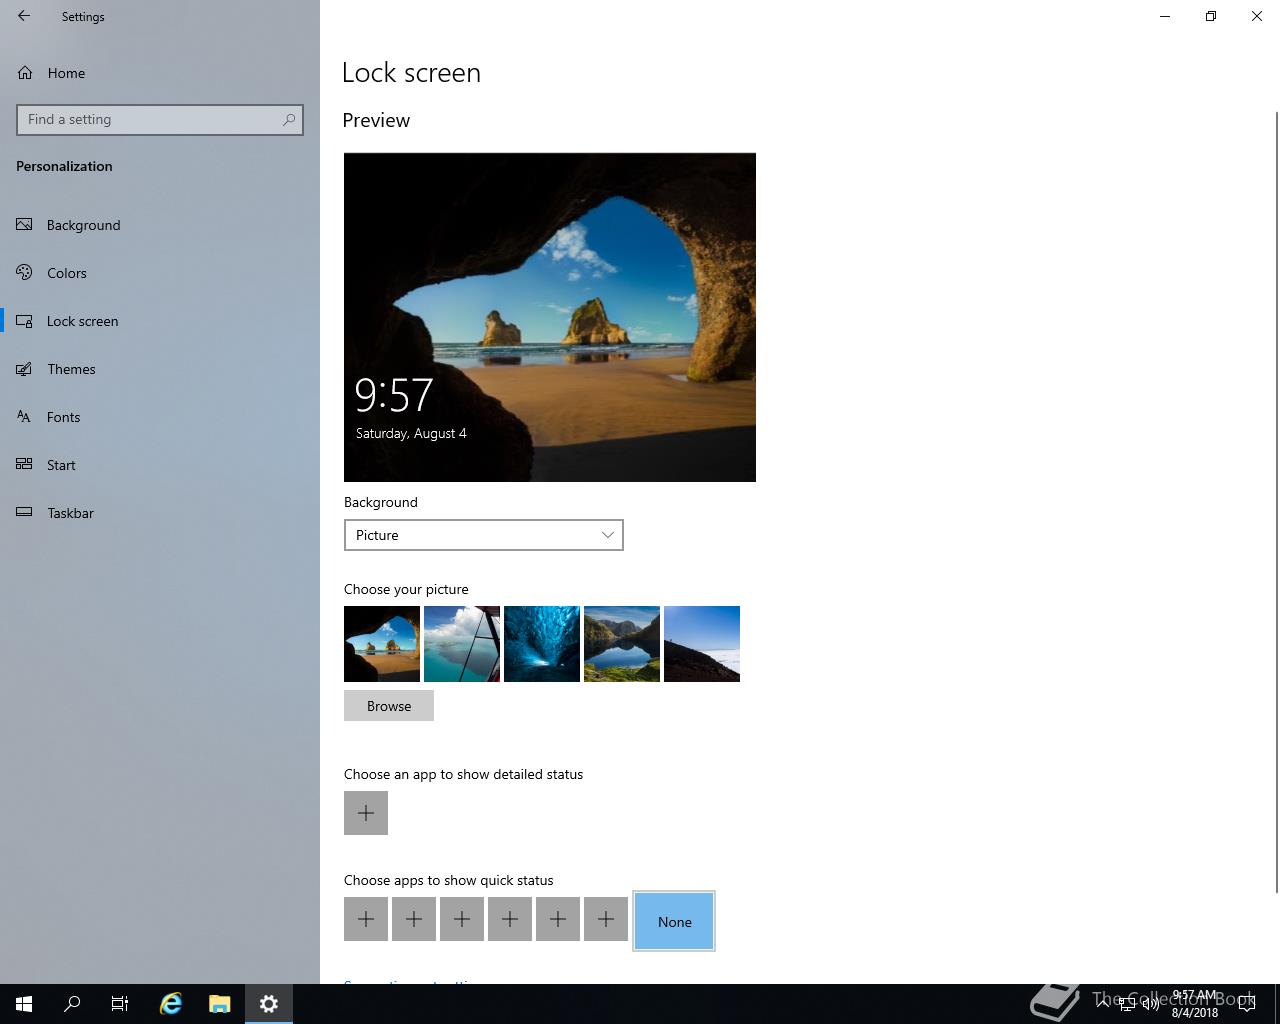The height and width of the screenshot is (1024, 1280).
Task: Select the airplane wing picture thumbnail
Action: point(462,644)
